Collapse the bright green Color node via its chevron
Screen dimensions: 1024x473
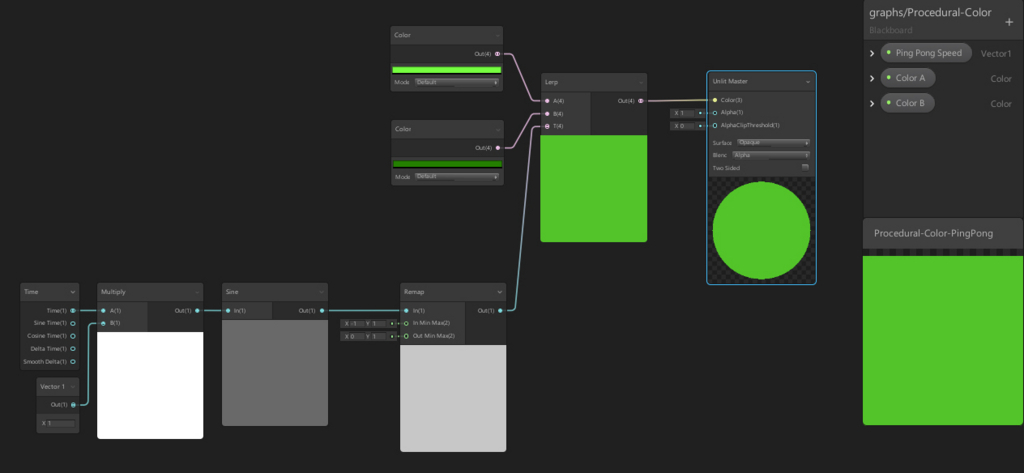click(x=498, y=35)
